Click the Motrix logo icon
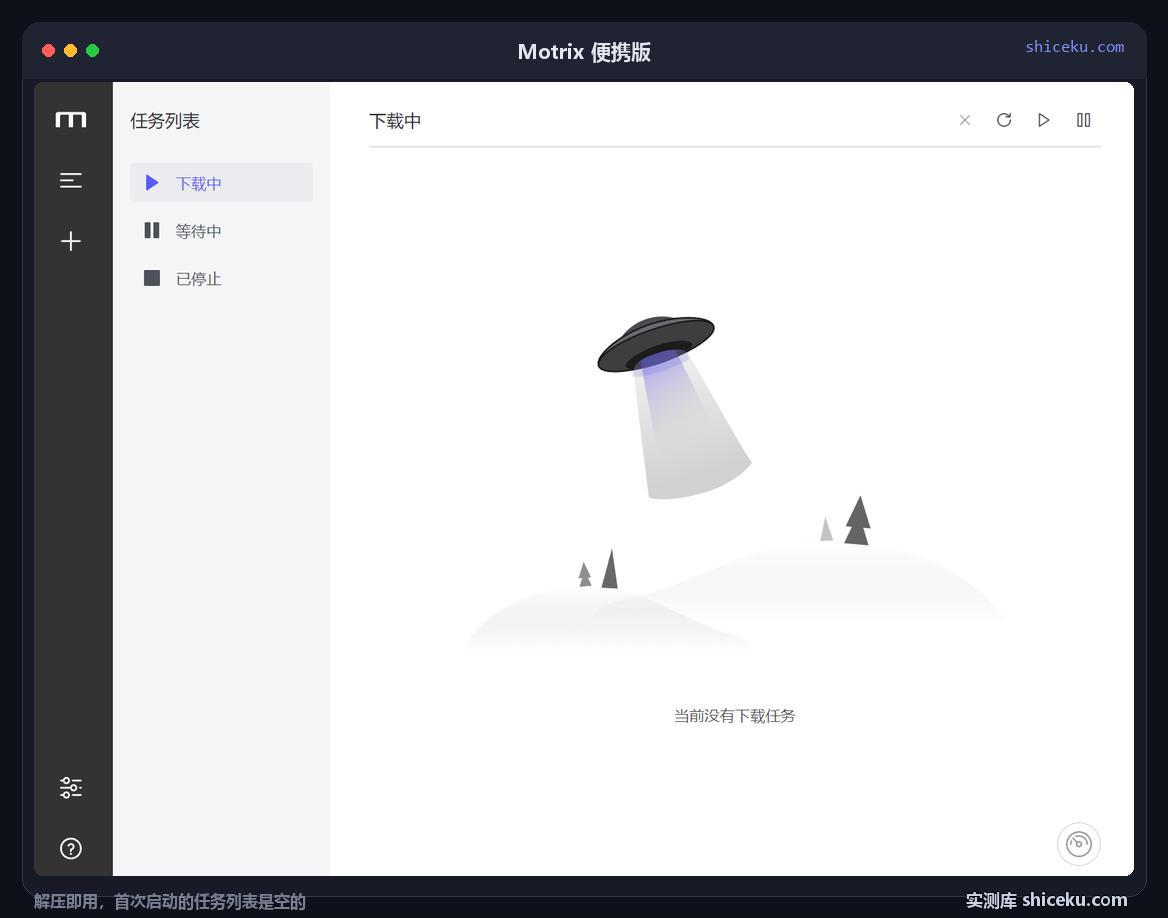 coord(71,119)
